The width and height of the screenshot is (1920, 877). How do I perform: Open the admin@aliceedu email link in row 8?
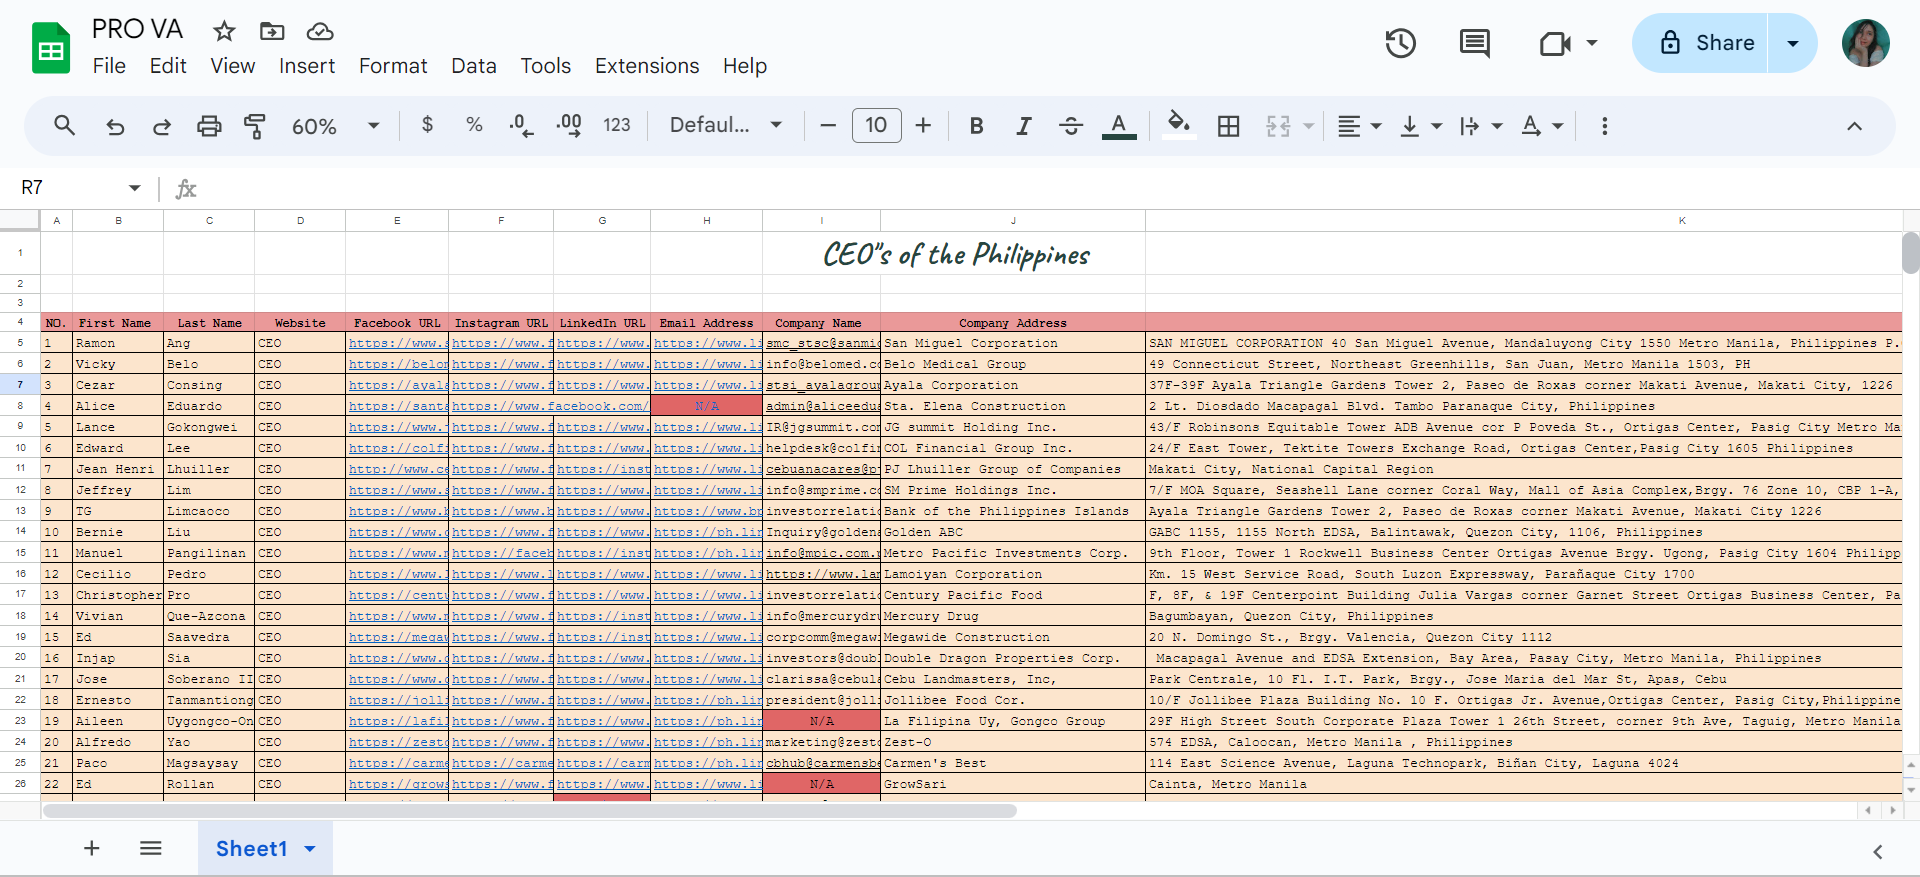[822, 406]
